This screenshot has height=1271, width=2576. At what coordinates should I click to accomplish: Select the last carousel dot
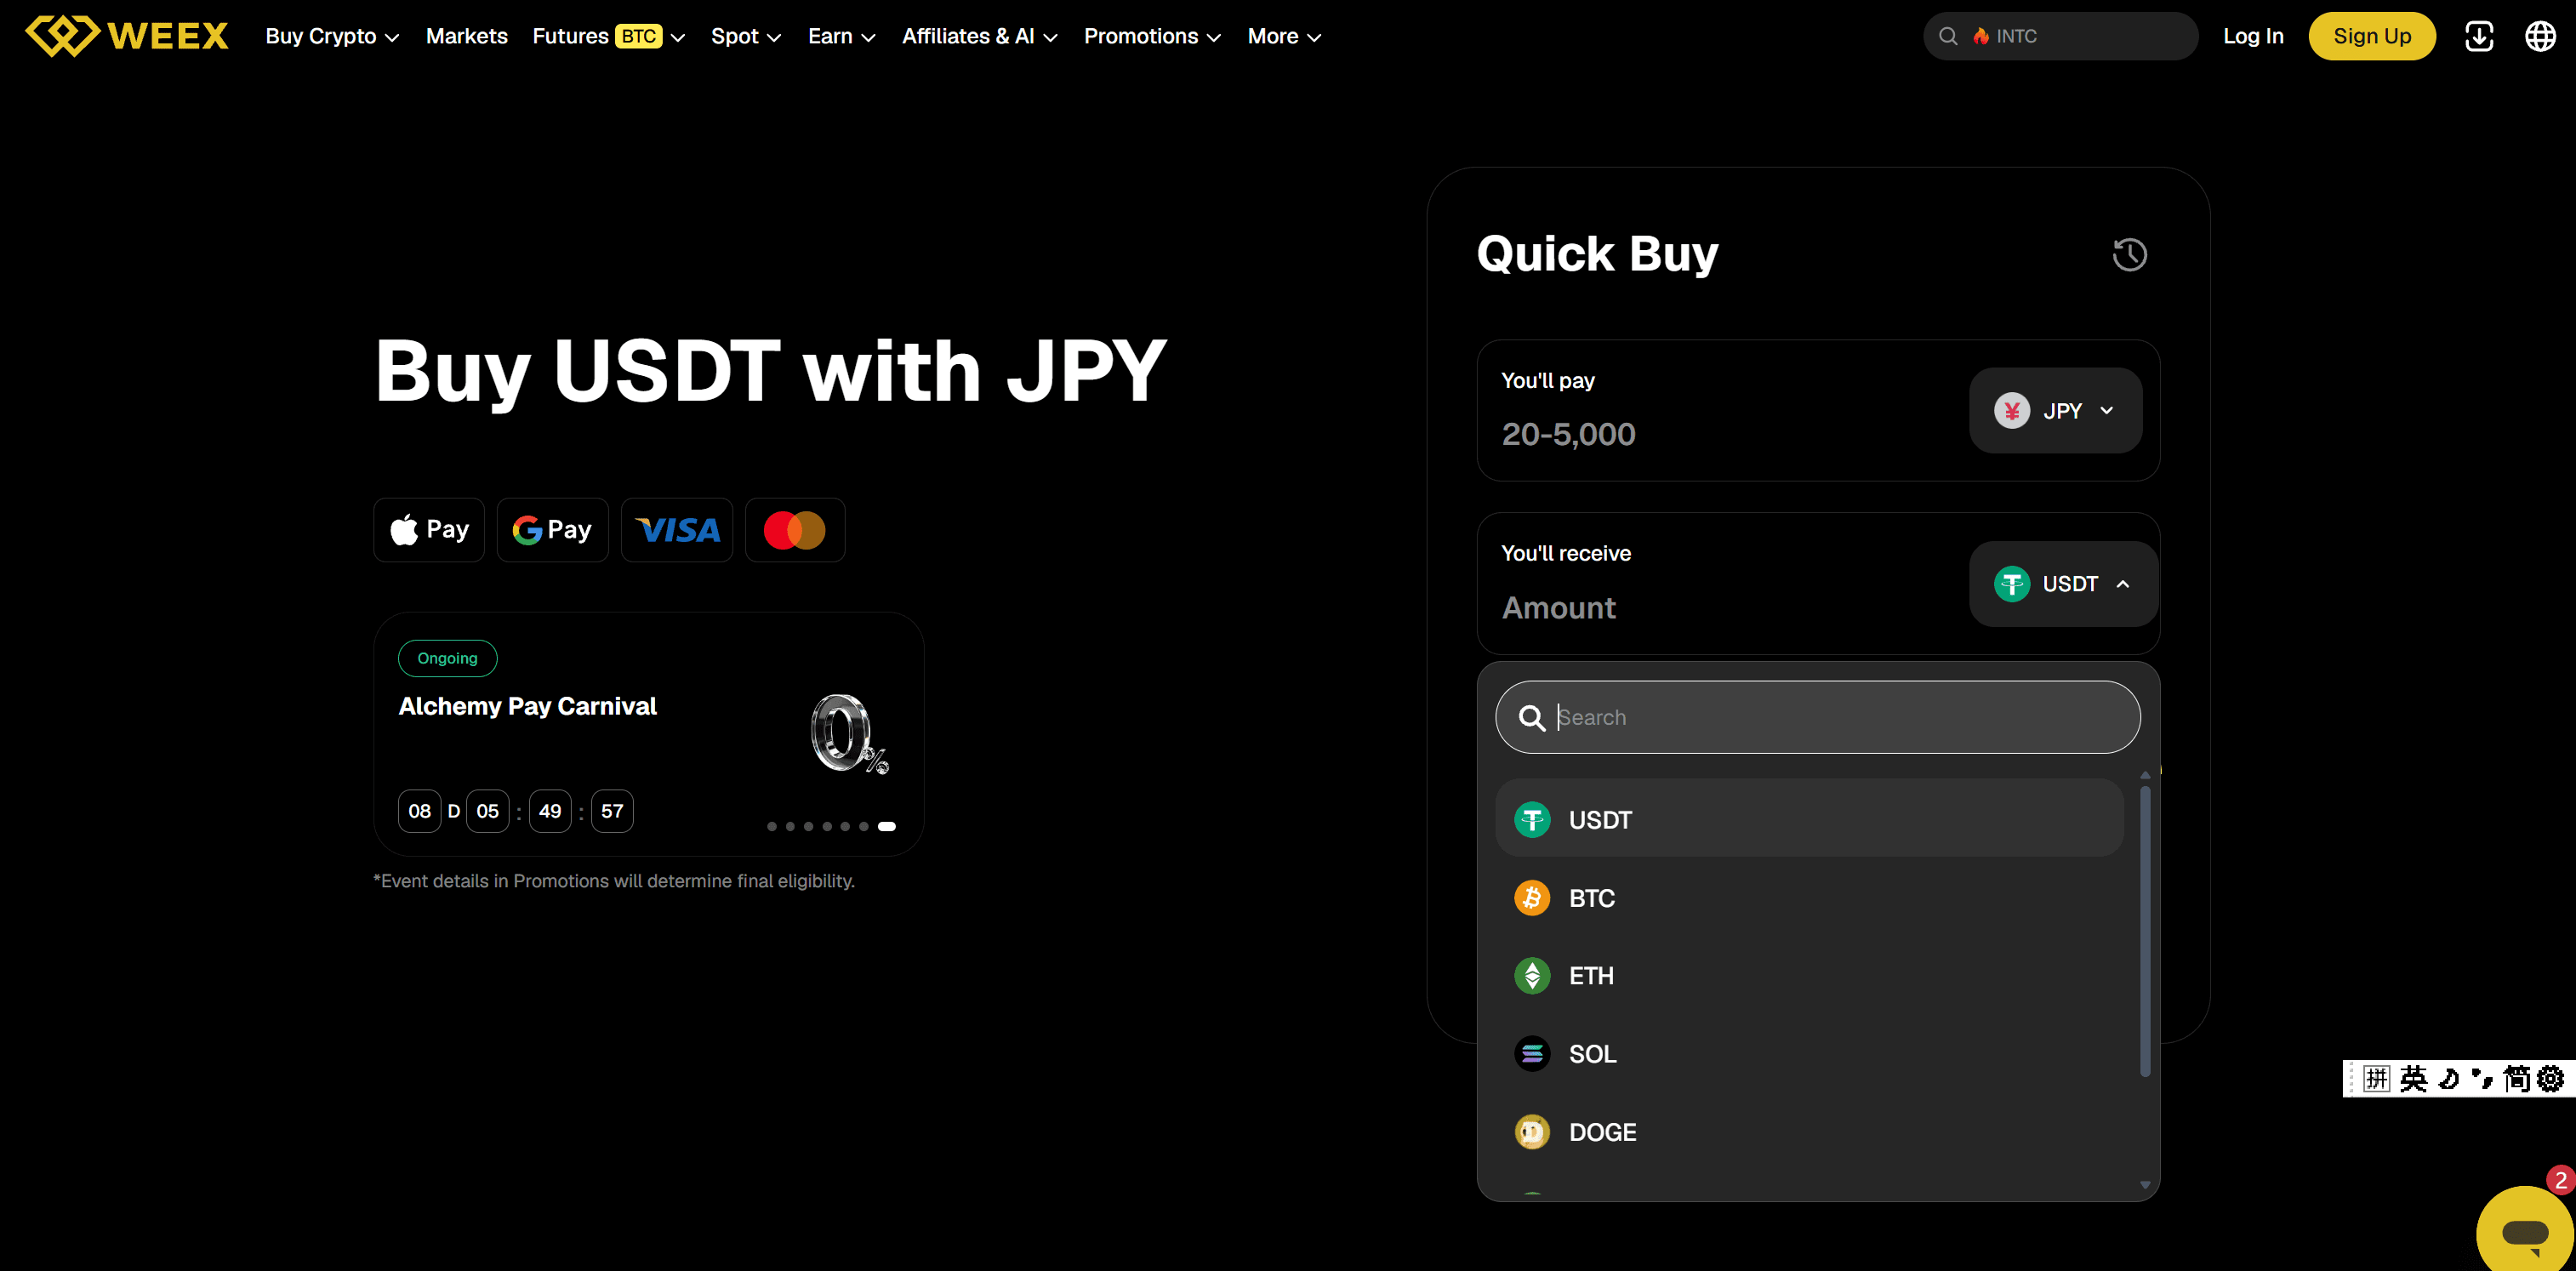click(x=886, y=827)
